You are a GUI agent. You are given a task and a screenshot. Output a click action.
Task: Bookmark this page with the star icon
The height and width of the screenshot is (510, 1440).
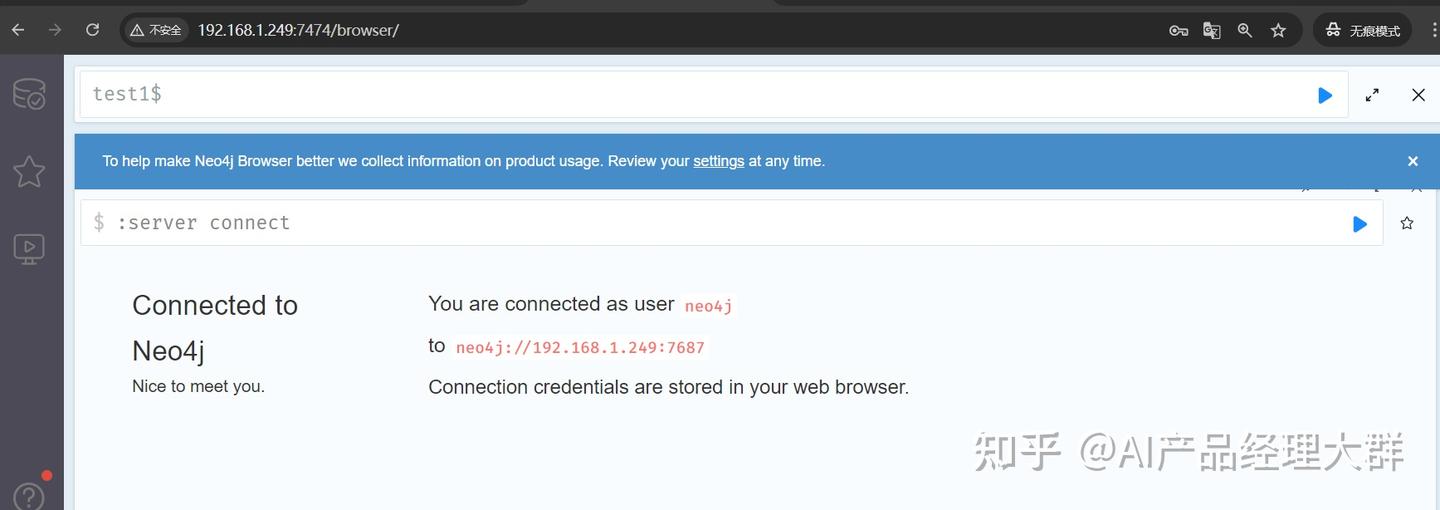[x=1278, y=30]
